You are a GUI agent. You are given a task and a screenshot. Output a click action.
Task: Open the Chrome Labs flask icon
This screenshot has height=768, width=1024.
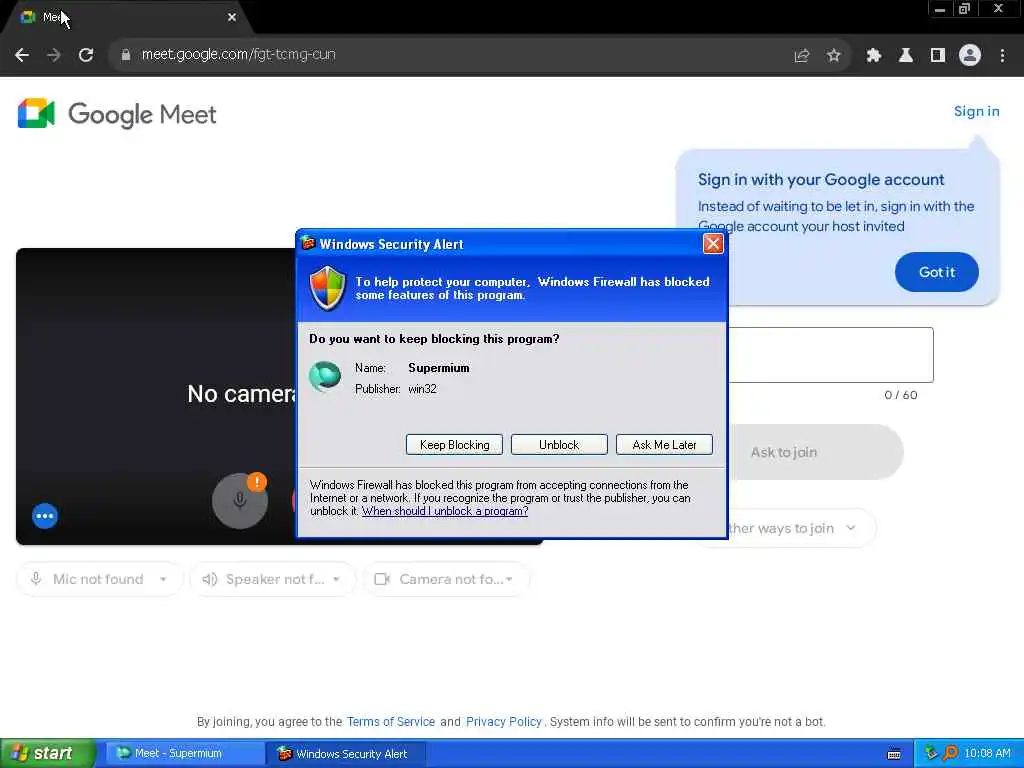[x=905, y=56]
